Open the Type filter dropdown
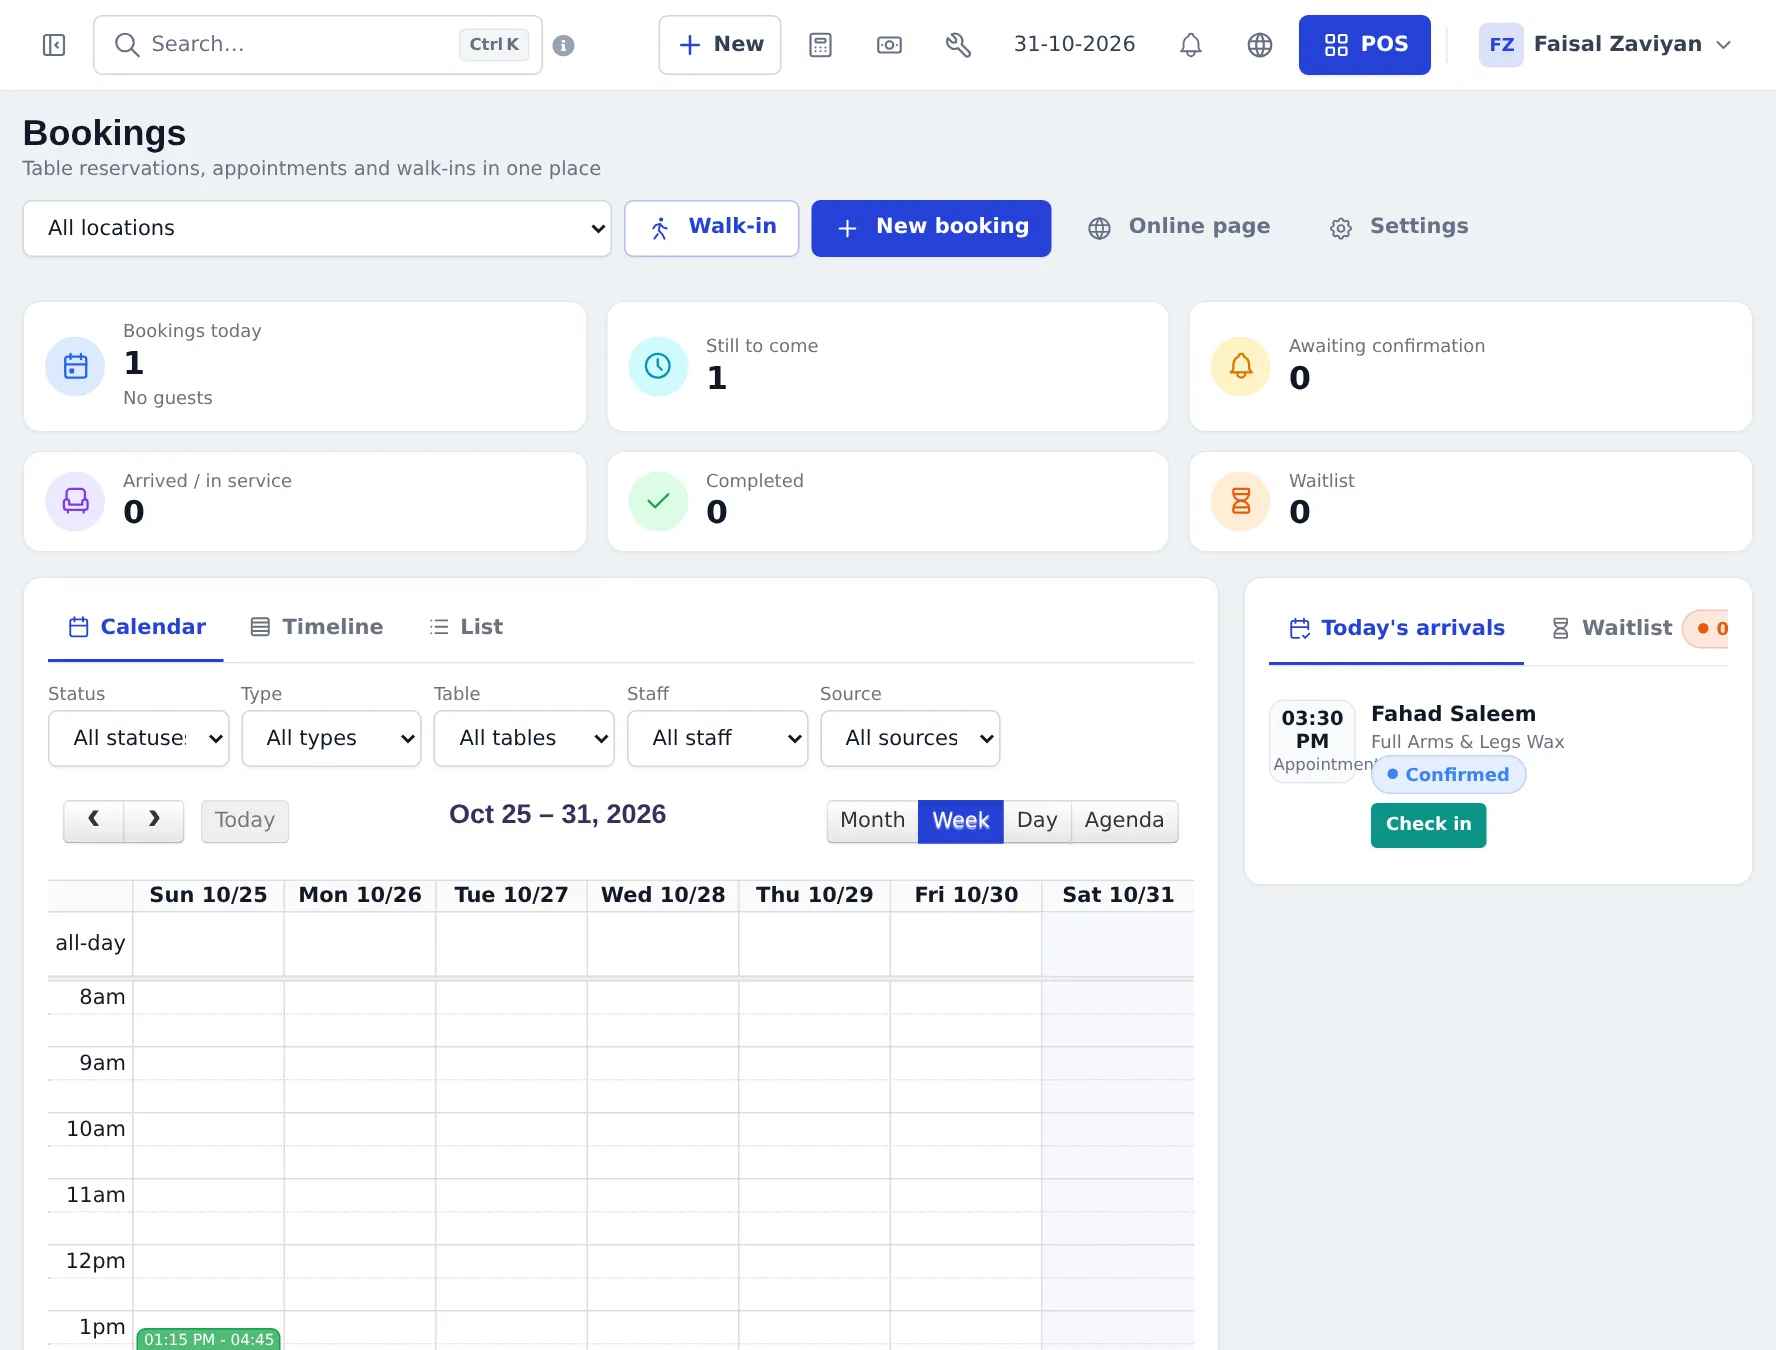This screenshot has width=1776, height=1350. pos(332,738)
